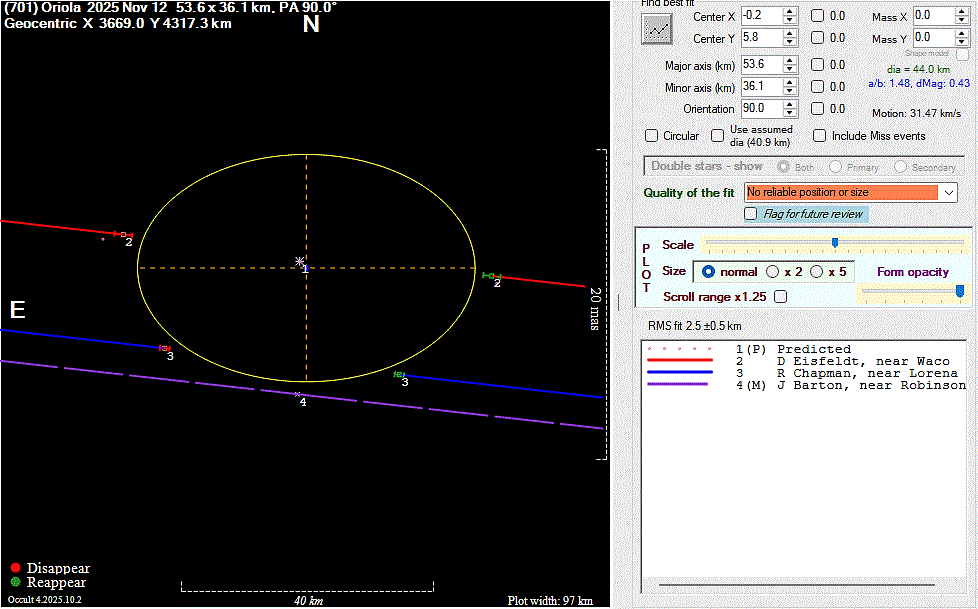This screenshot has width=978, height=609.
Task: Click the Center Y value field
Action: 759,39
